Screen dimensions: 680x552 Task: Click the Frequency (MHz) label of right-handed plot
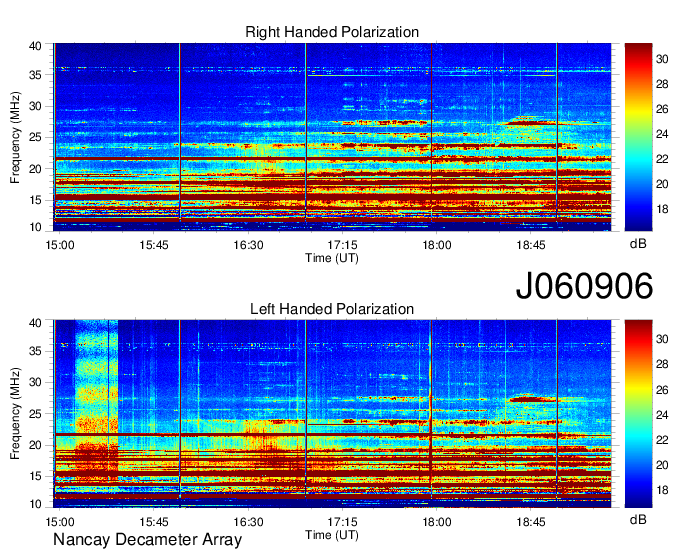(x=15, y=137)
